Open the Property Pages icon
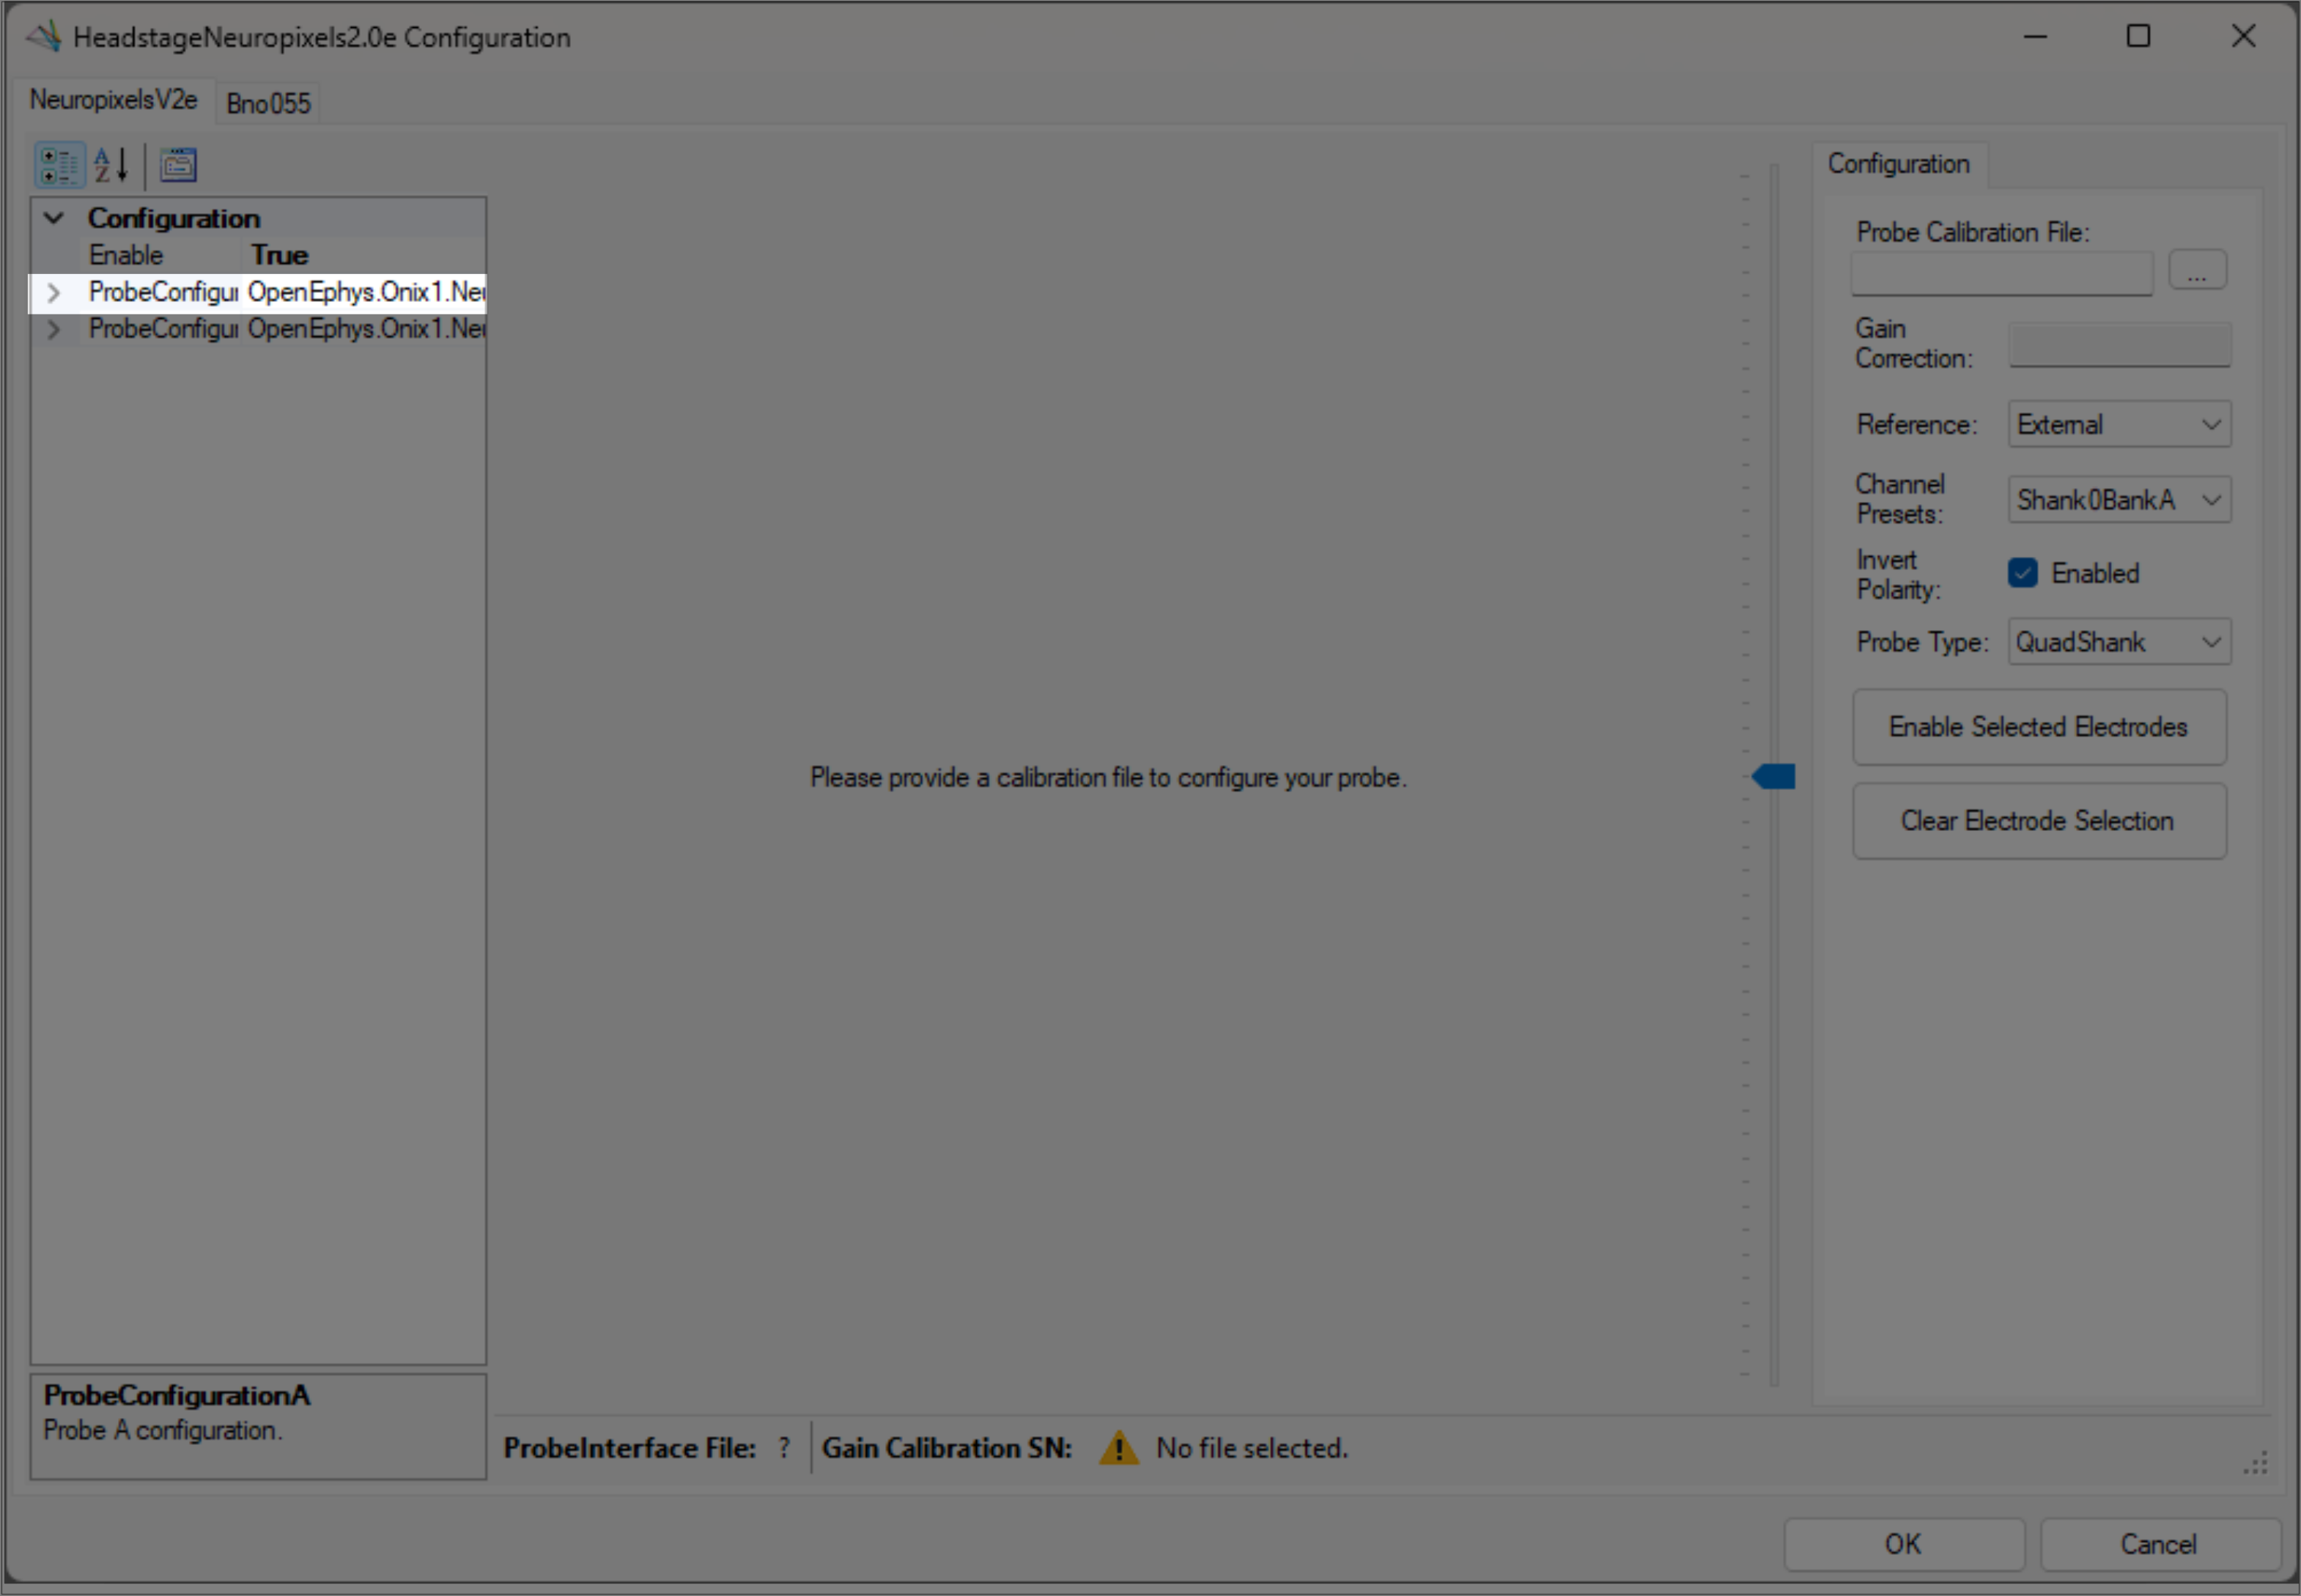 178,165
